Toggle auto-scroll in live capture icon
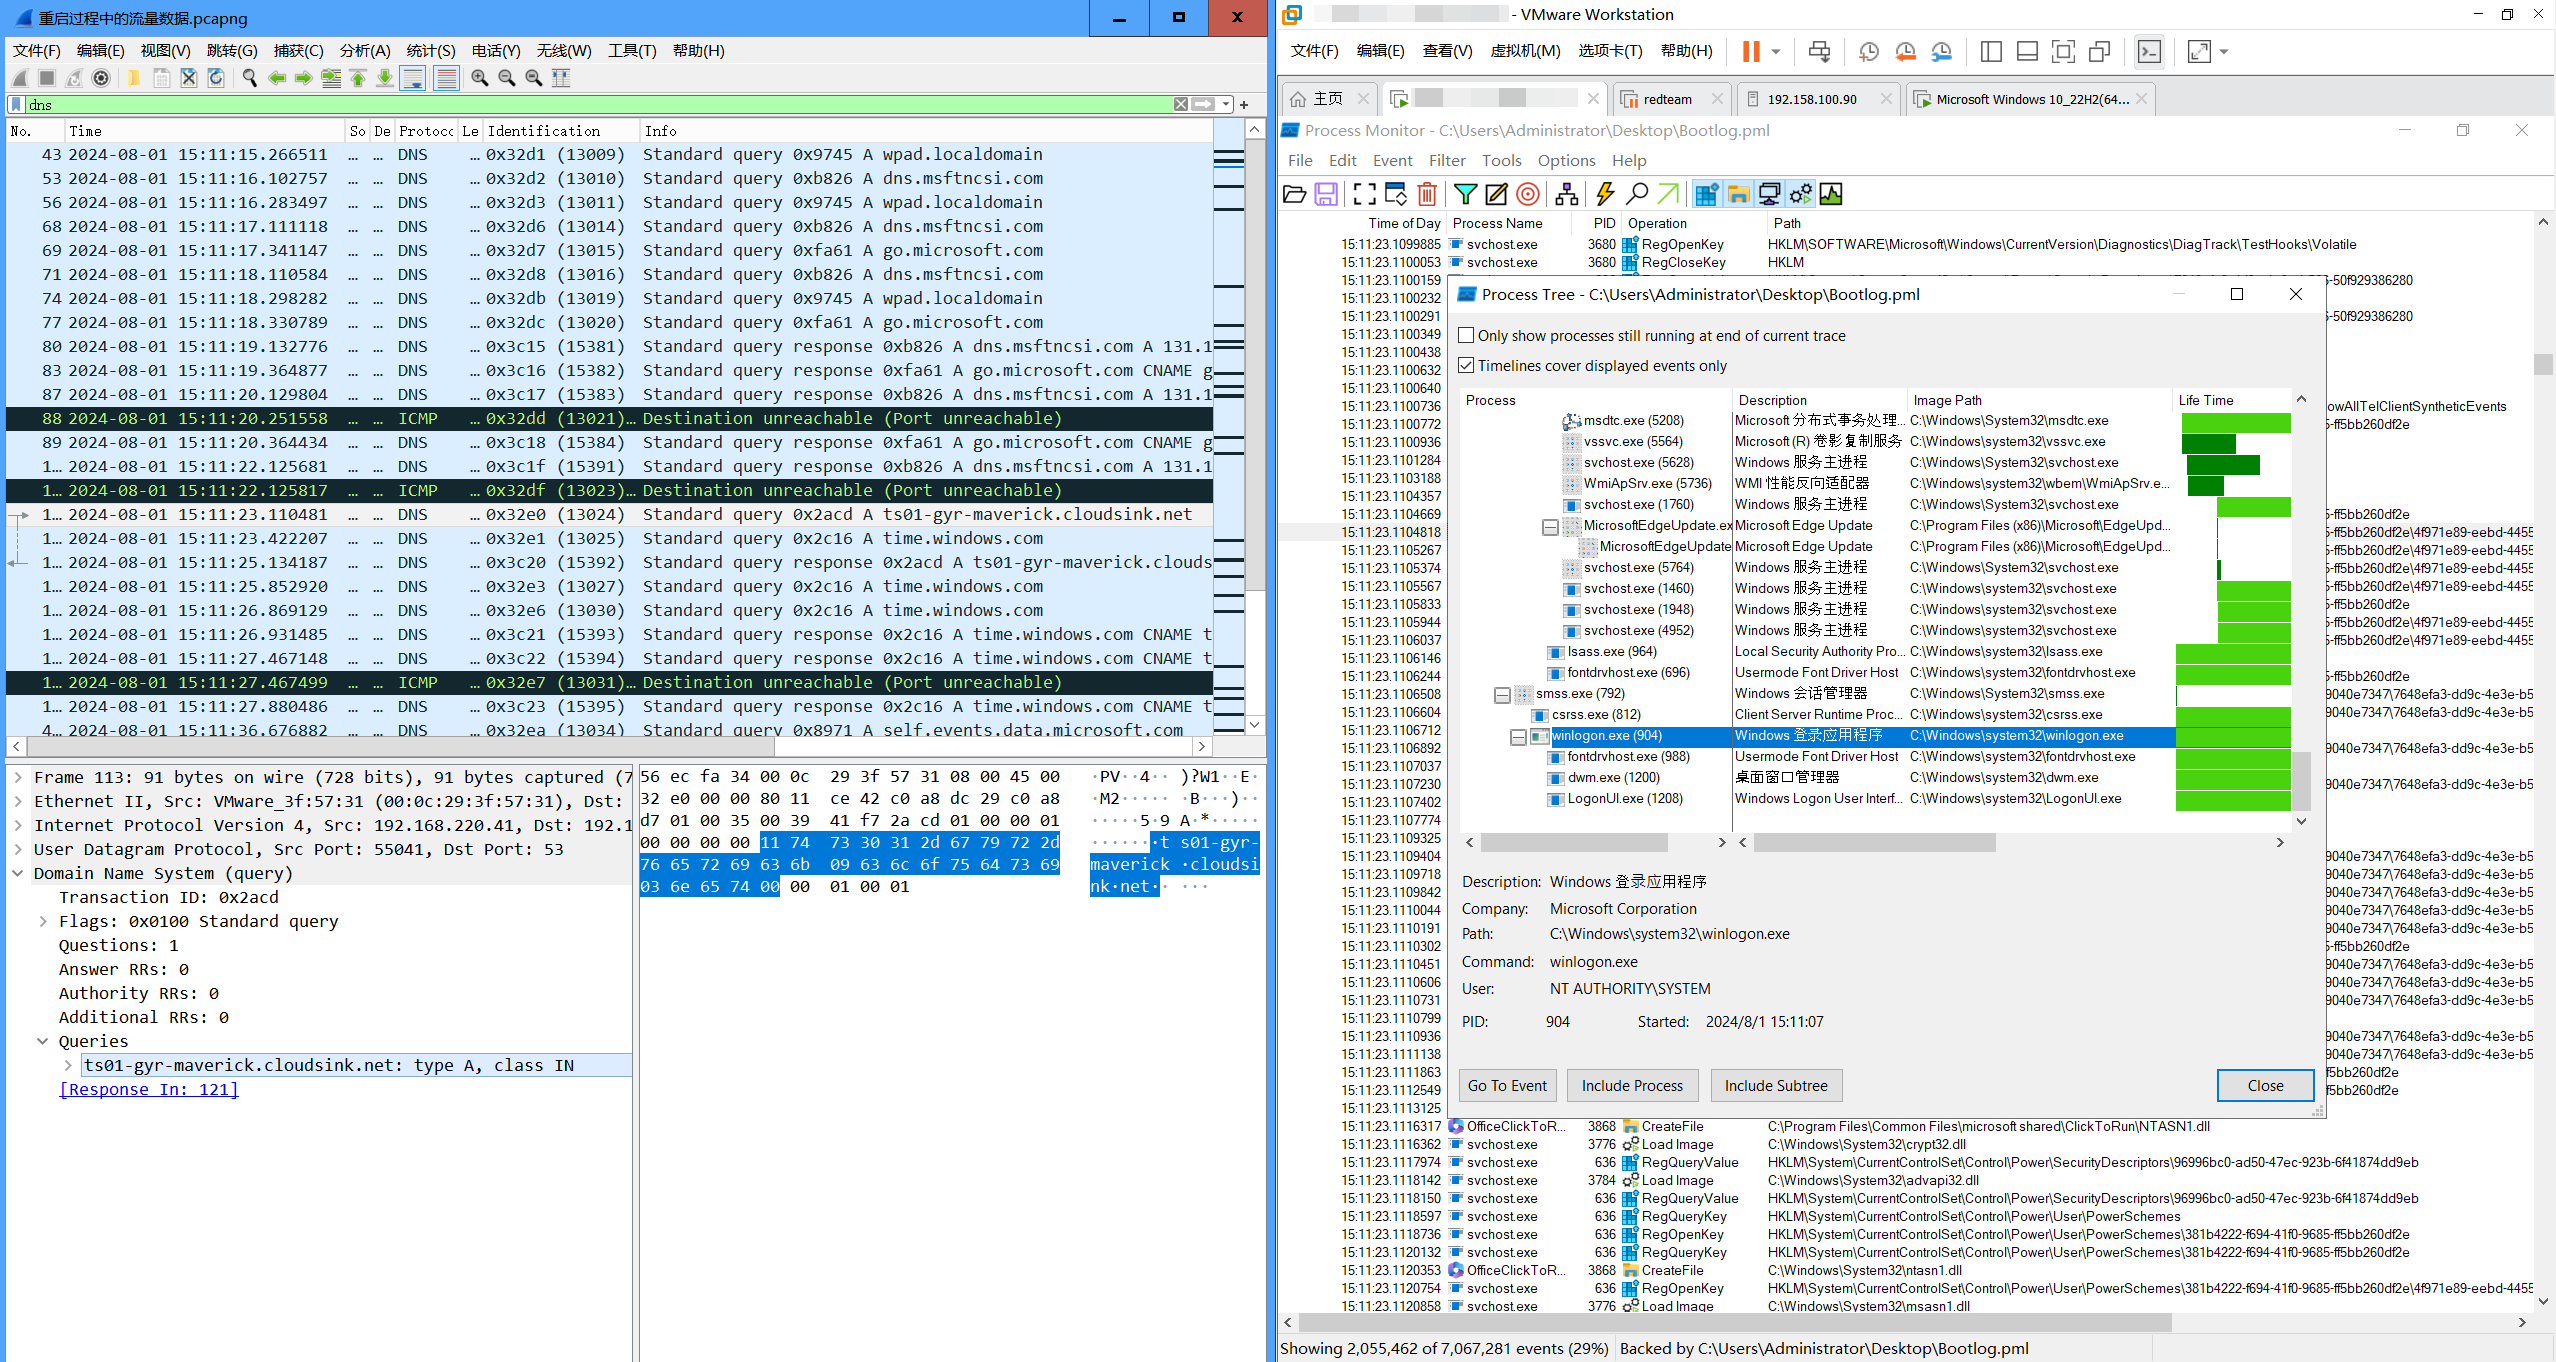Viewport: 2556px width, 1362px height. point(412,78)
